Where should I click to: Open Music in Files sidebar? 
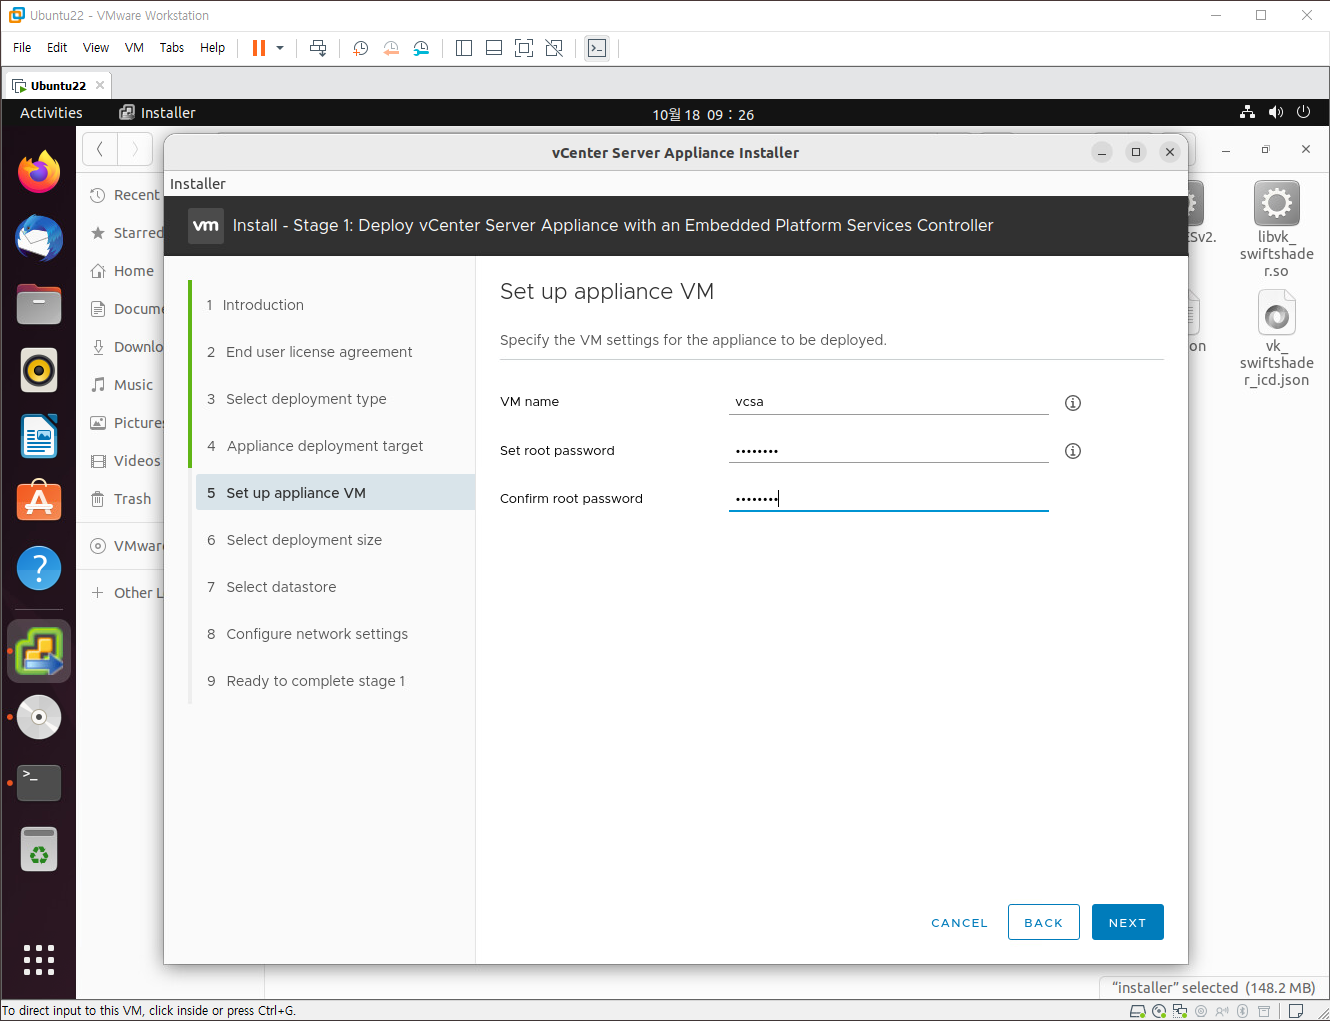tap(122, 385)
